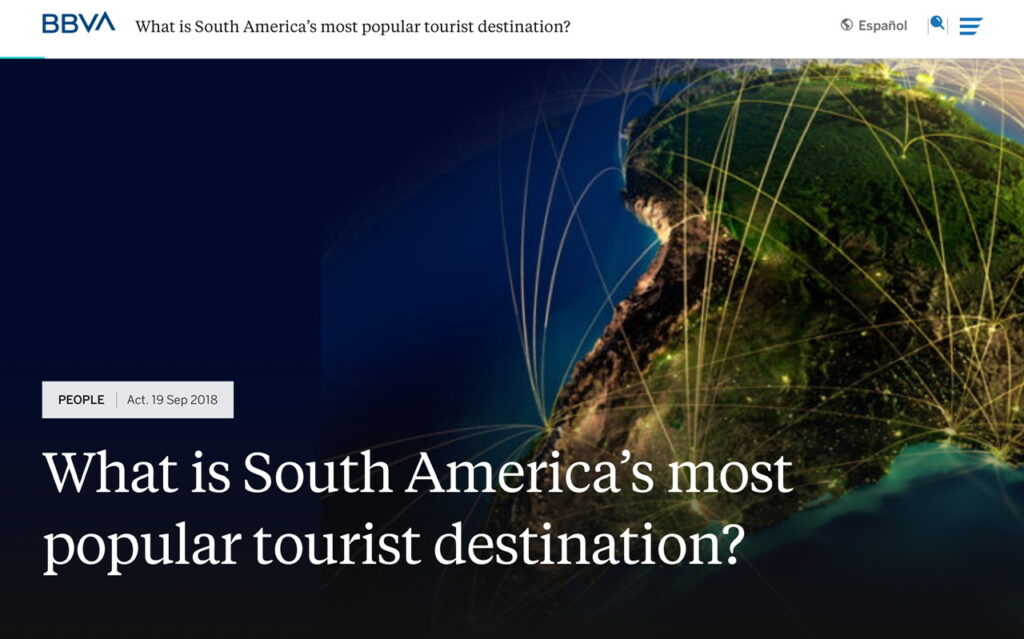Open the BBVA logo homepage link
Screen dimensions: 1024x639
pos(78,23)
